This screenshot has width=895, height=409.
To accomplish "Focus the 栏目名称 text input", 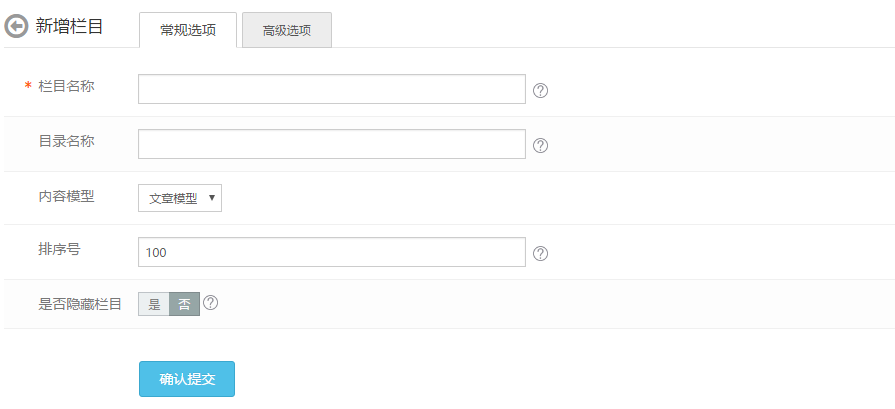I will pyautogui.click(x=332, y=89).
